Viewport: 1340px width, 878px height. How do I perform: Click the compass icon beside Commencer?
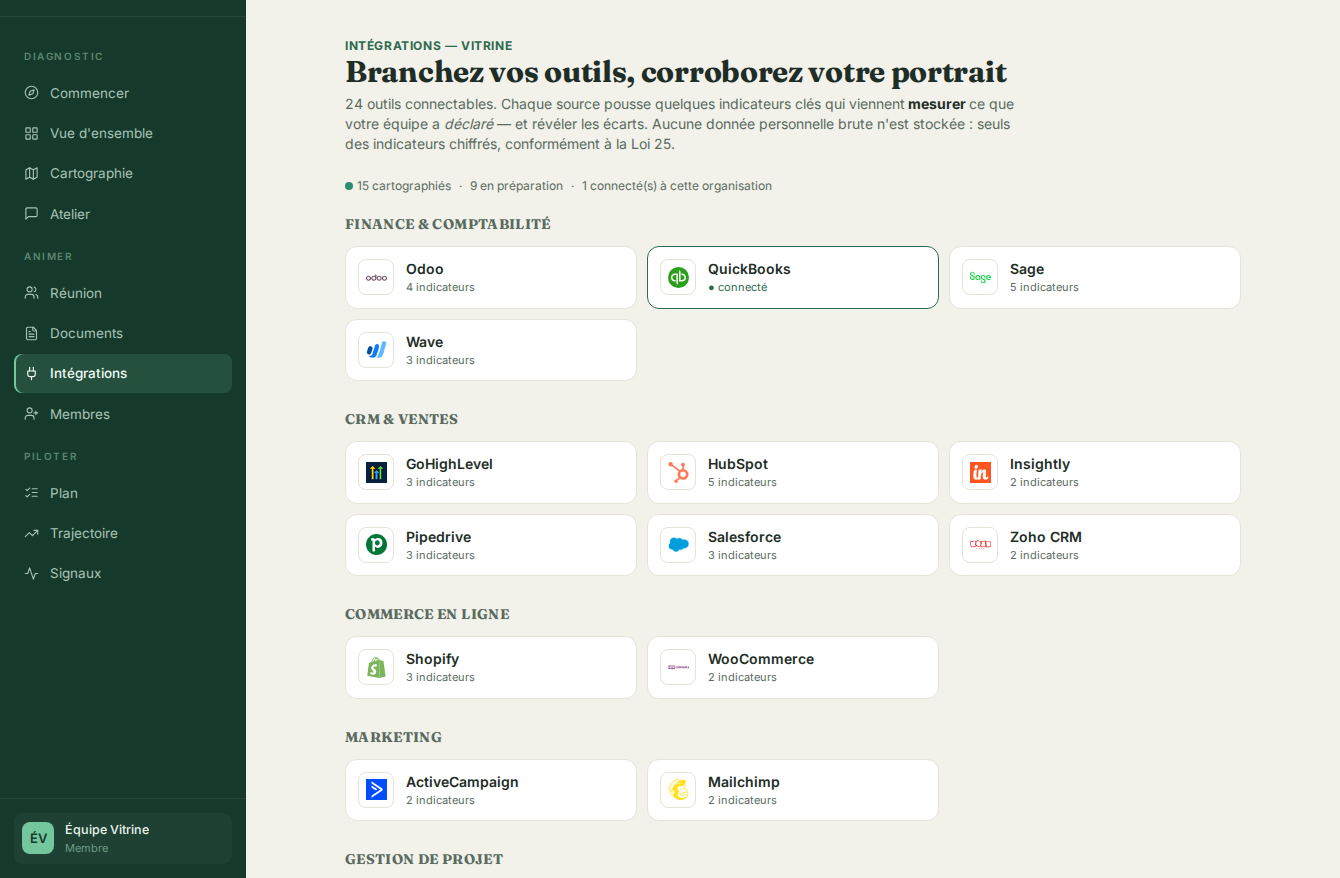pyautogui.click(x=32, y=93)
